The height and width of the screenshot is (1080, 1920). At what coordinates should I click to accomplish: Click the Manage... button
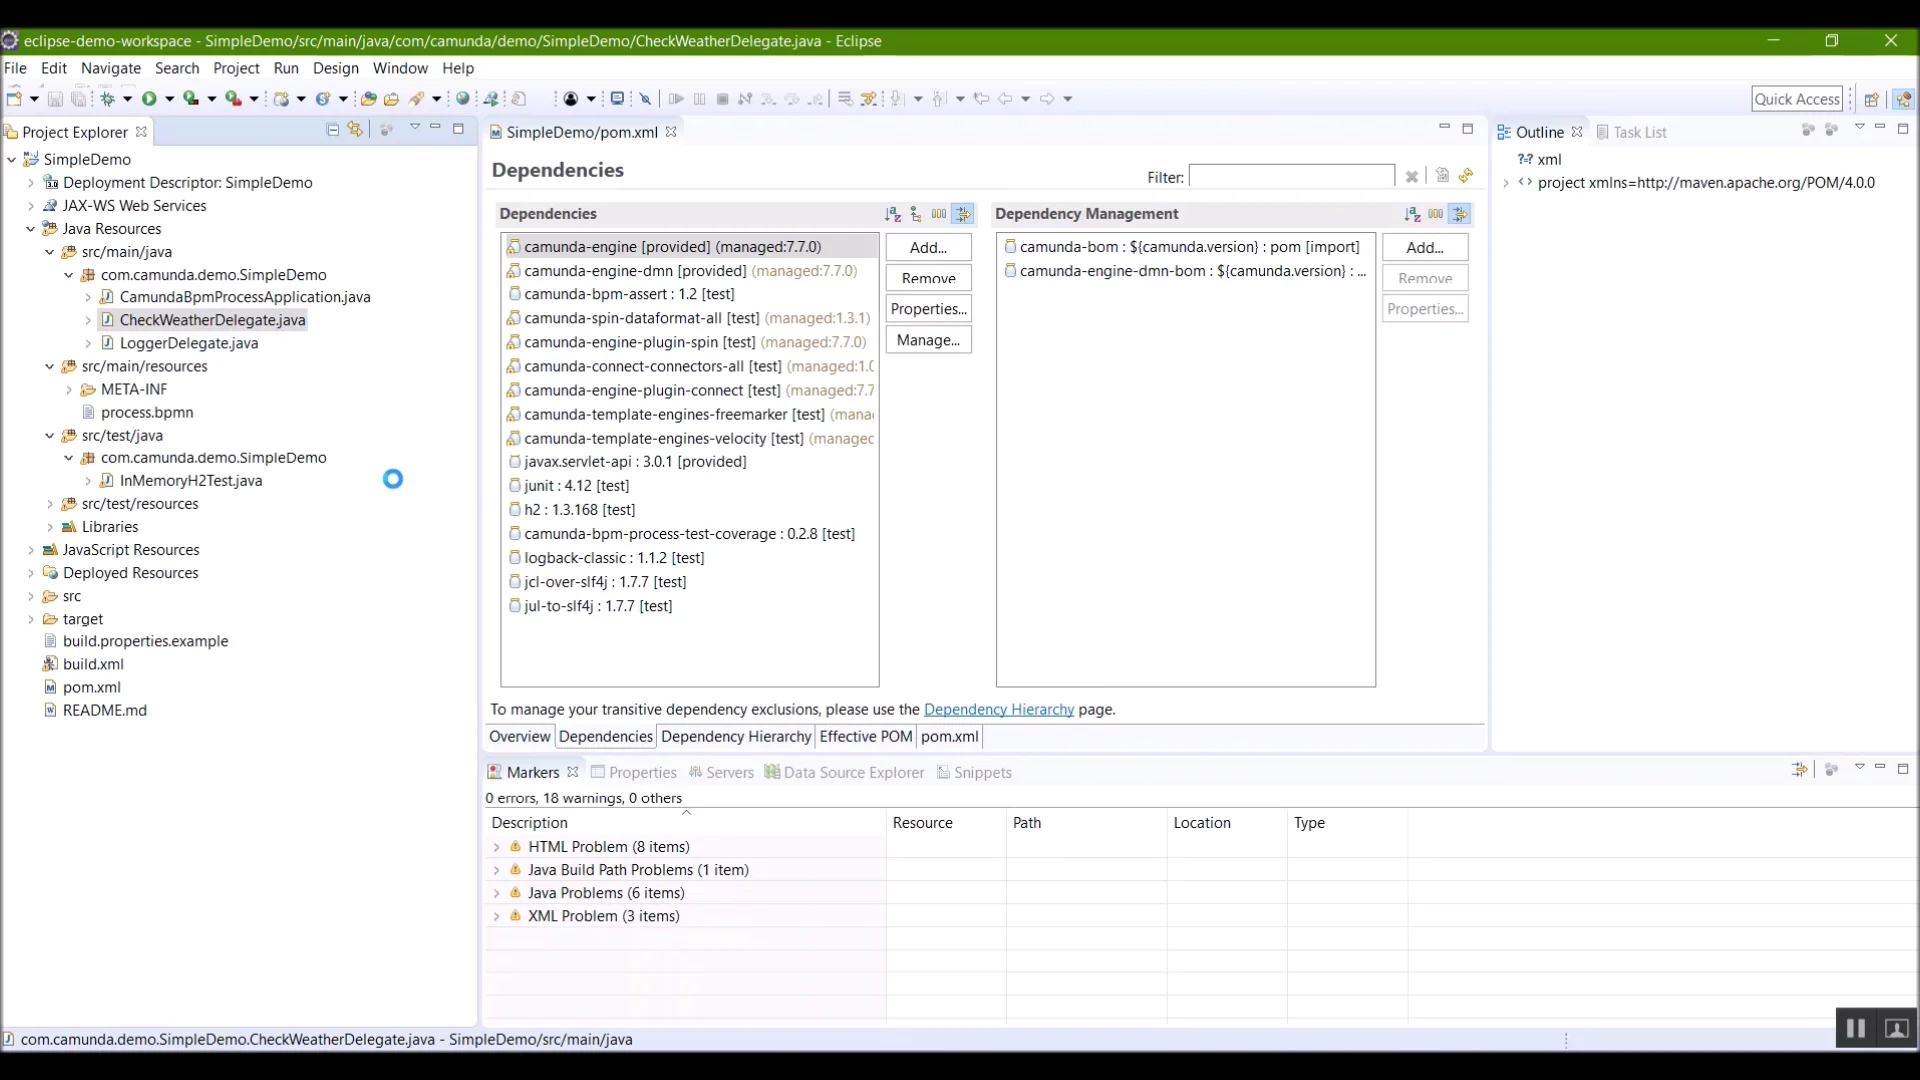click(928, 340)
